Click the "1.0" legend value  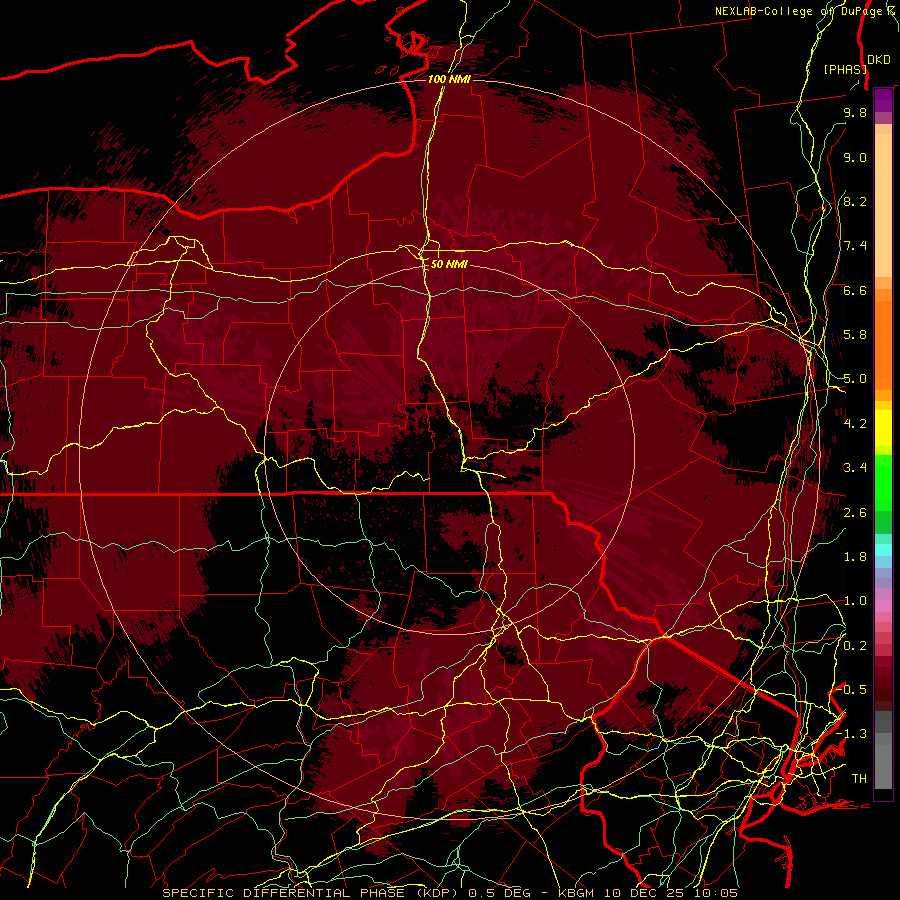click(855, 601)
